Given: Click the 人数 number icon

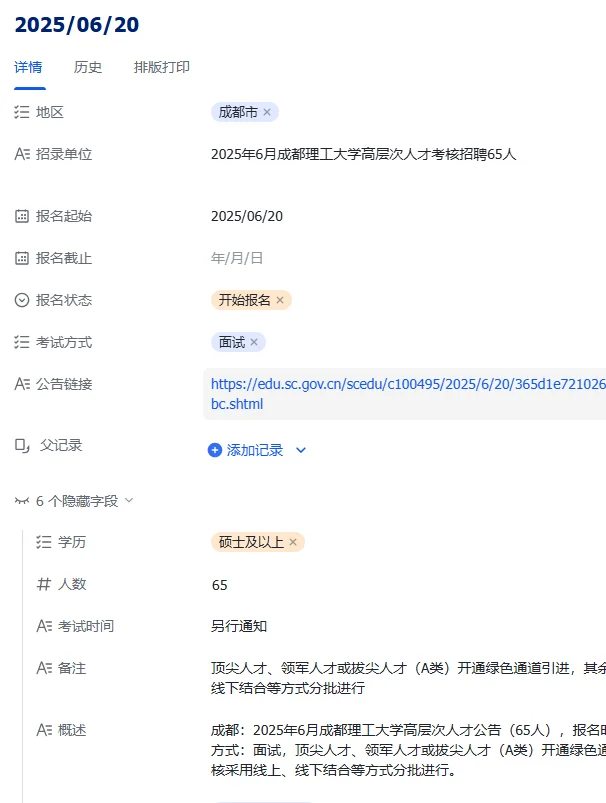Looking at the screenshot, I should [44, 584].
